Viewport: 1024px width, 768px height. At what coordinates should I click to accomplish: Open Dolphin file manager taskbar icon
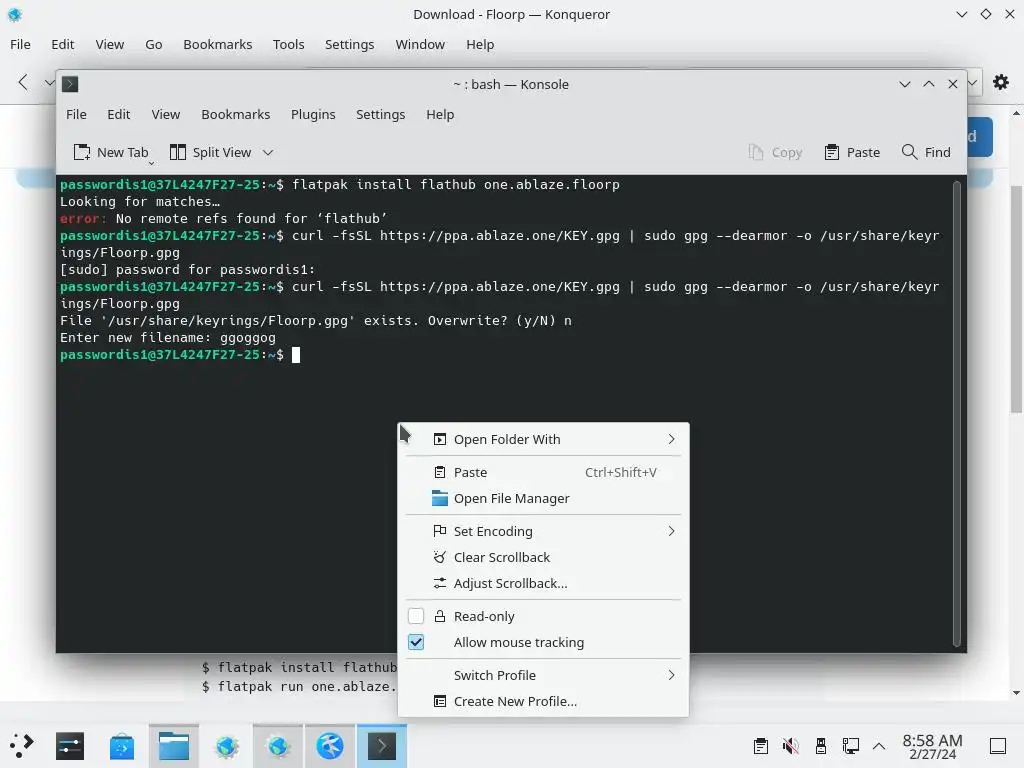[174, 746]
